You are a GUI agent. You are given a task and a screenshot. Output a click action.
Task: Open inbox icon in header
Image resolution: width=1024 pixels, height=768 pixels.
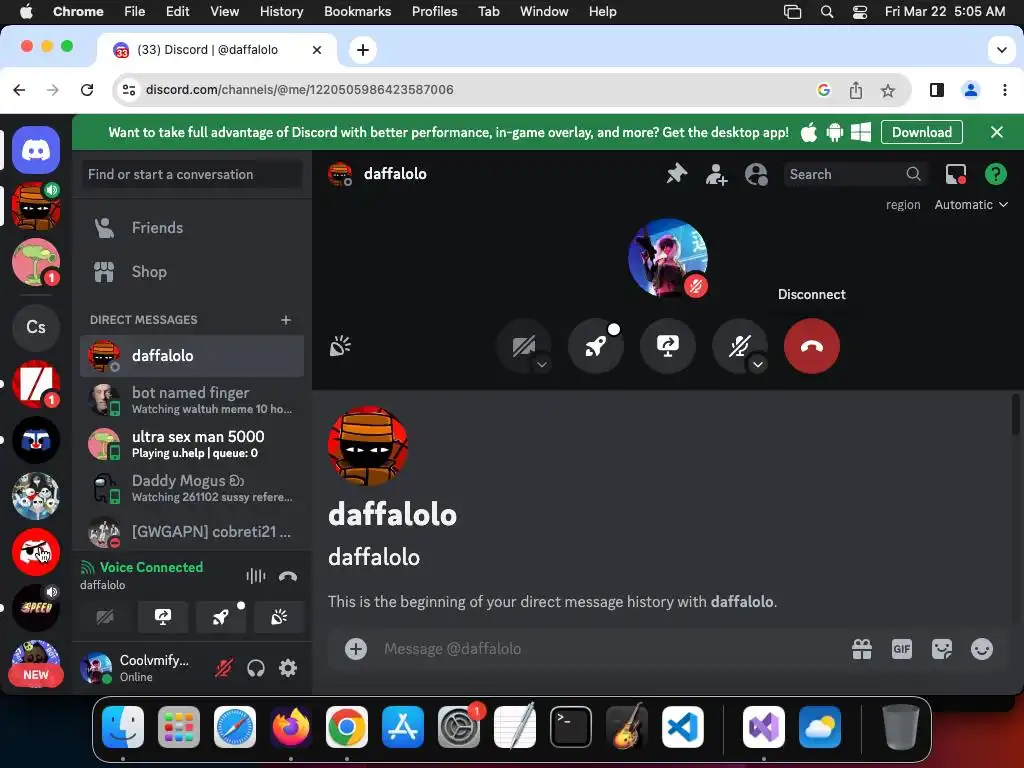click(956, 174)
